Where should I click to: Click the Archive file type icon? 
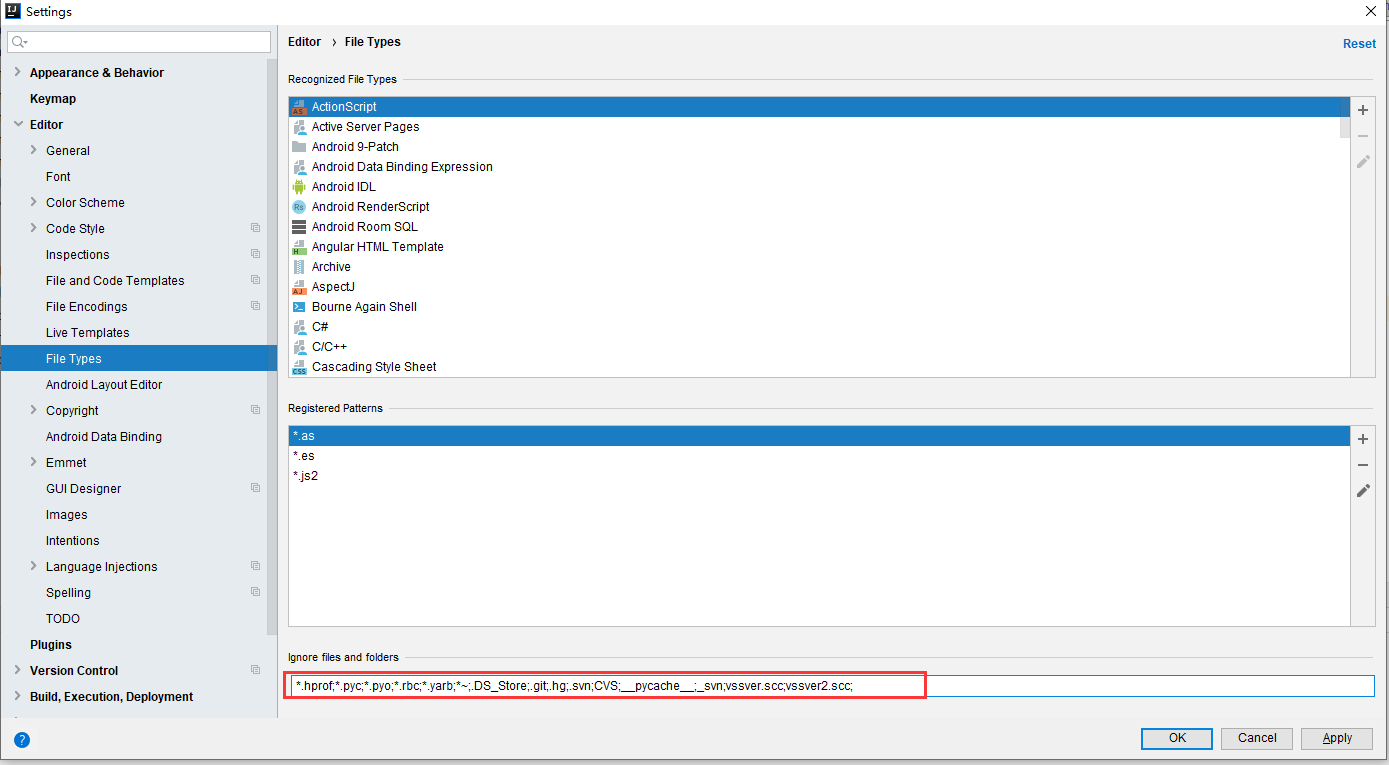(299, 267)
